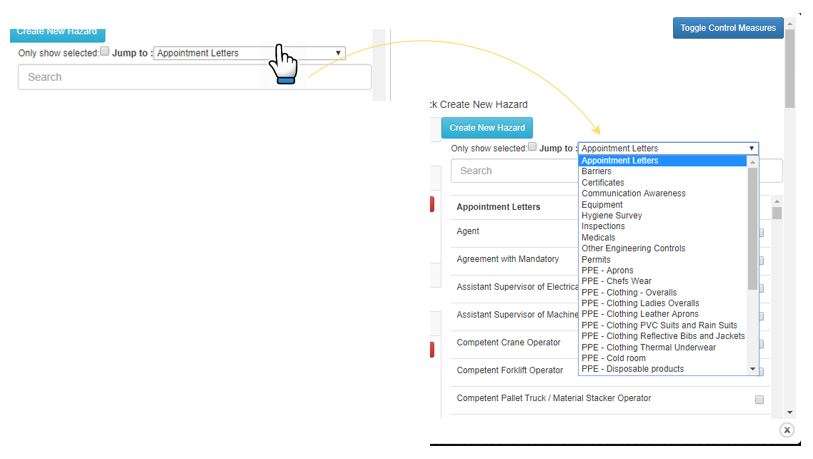Tick Only show selected checkbox in left inset

tap(105, 51)
